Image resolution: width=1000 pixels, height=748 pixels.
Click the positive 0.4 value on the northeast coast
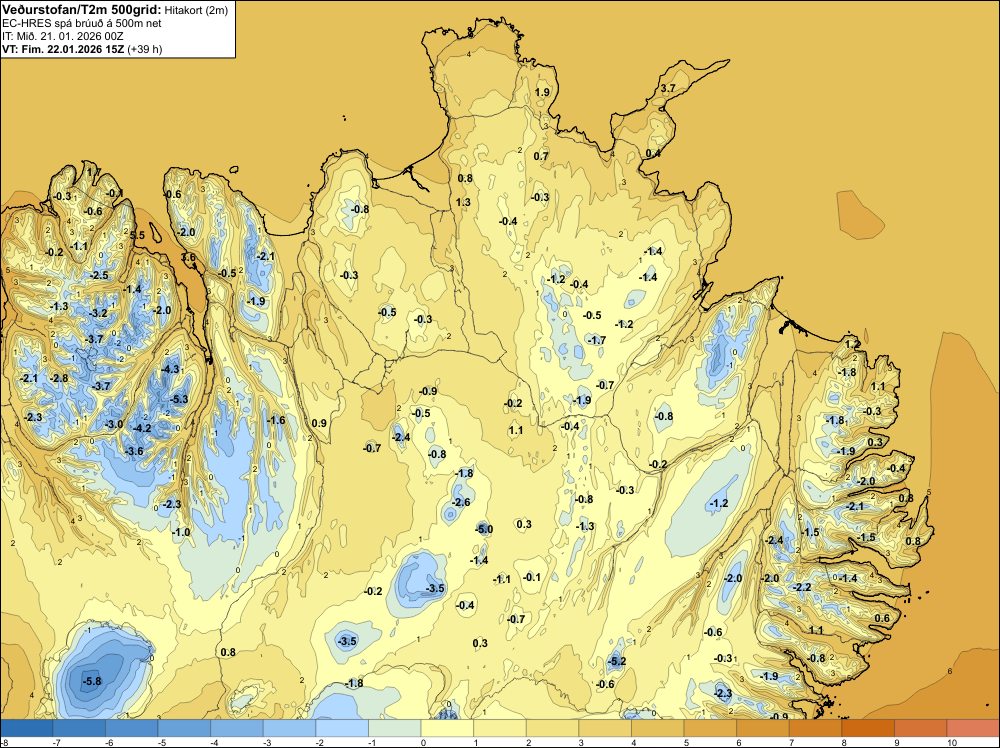653,153
